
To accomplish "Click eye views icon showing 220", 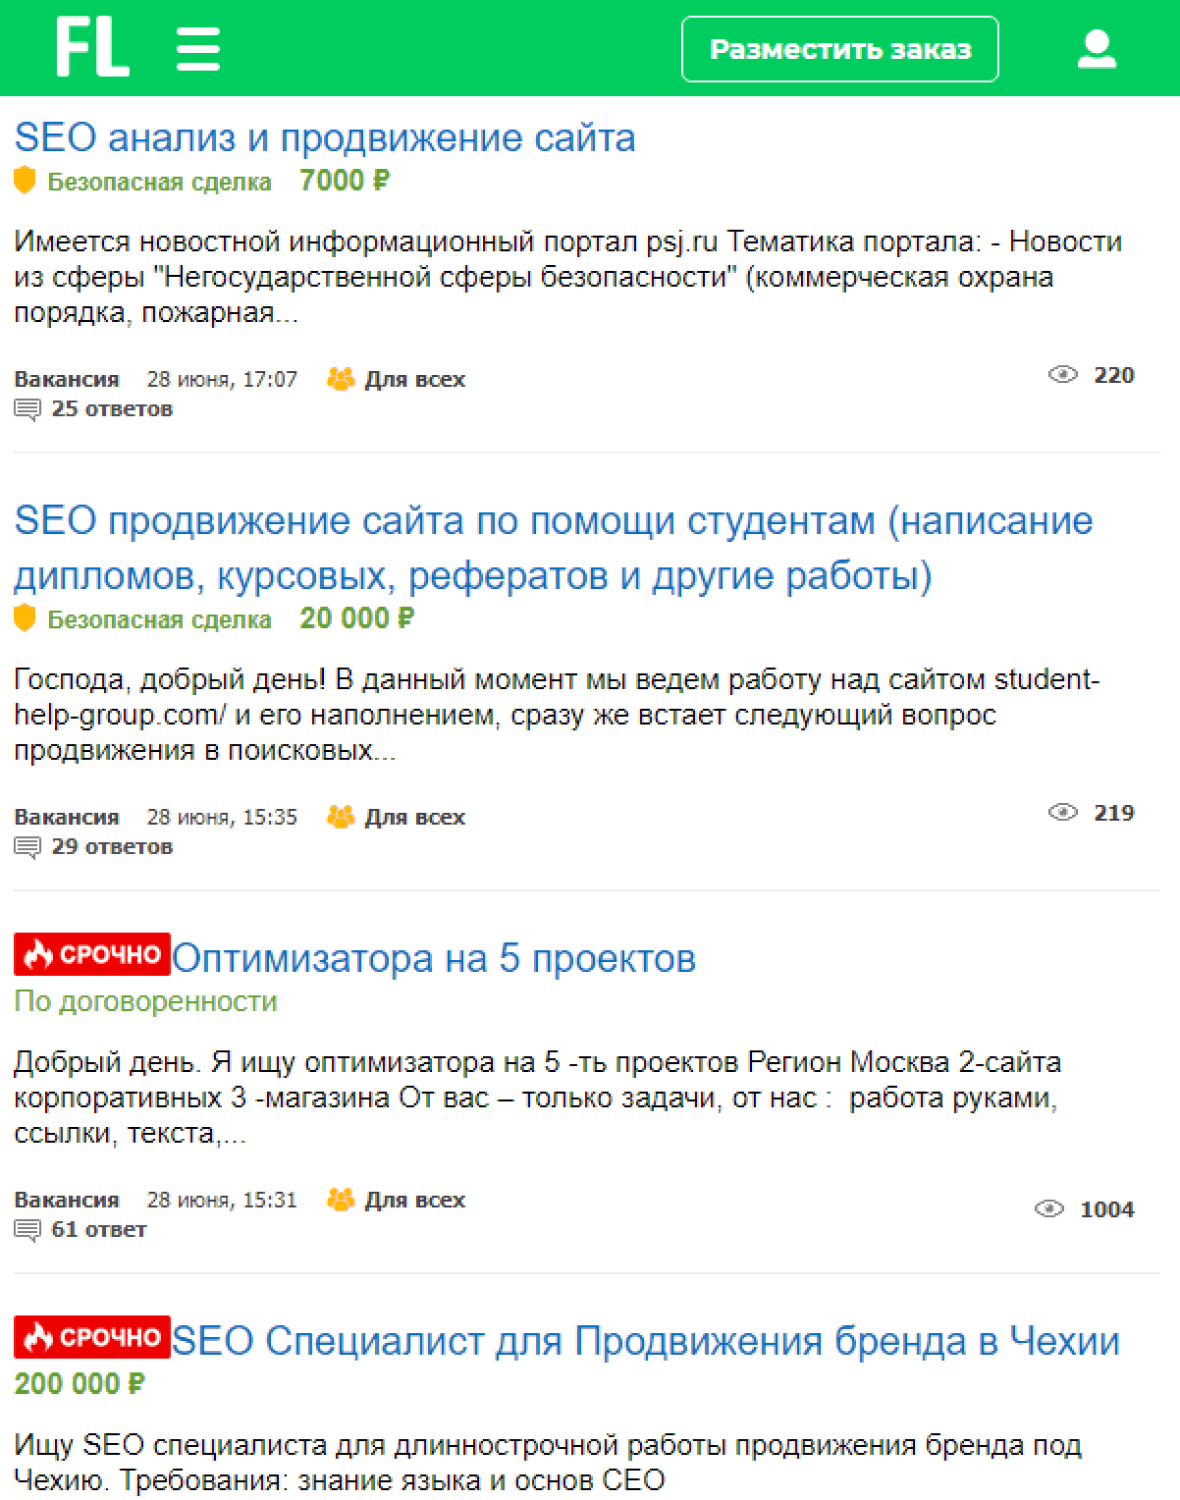I will pos(1062,375).
